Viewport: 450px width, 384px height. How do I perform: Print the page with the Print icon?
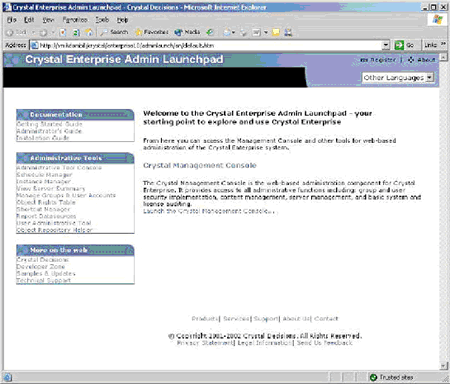click(243, 32)
